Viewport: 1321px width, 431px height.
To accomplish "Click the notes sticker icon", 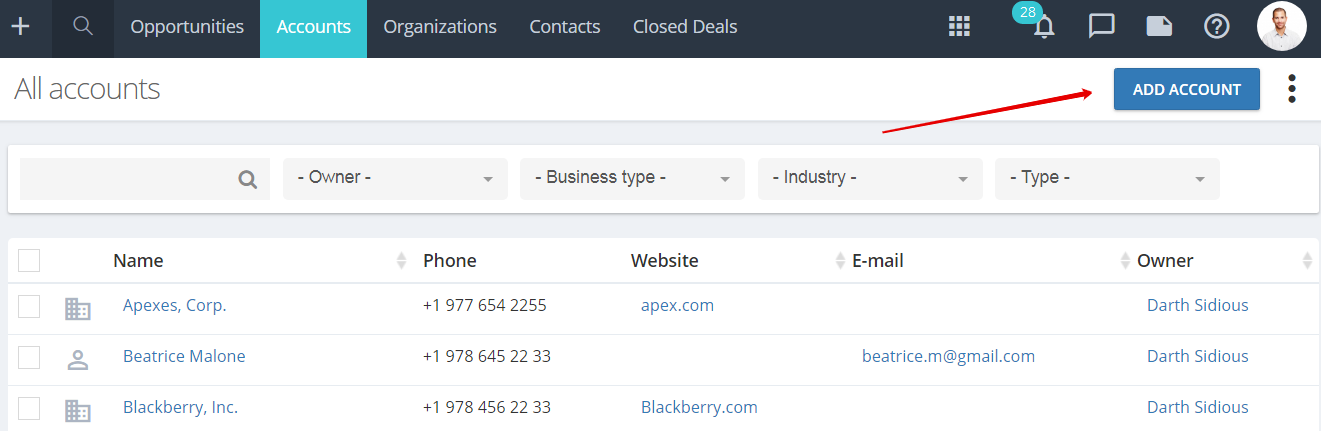I will 1159,27.
